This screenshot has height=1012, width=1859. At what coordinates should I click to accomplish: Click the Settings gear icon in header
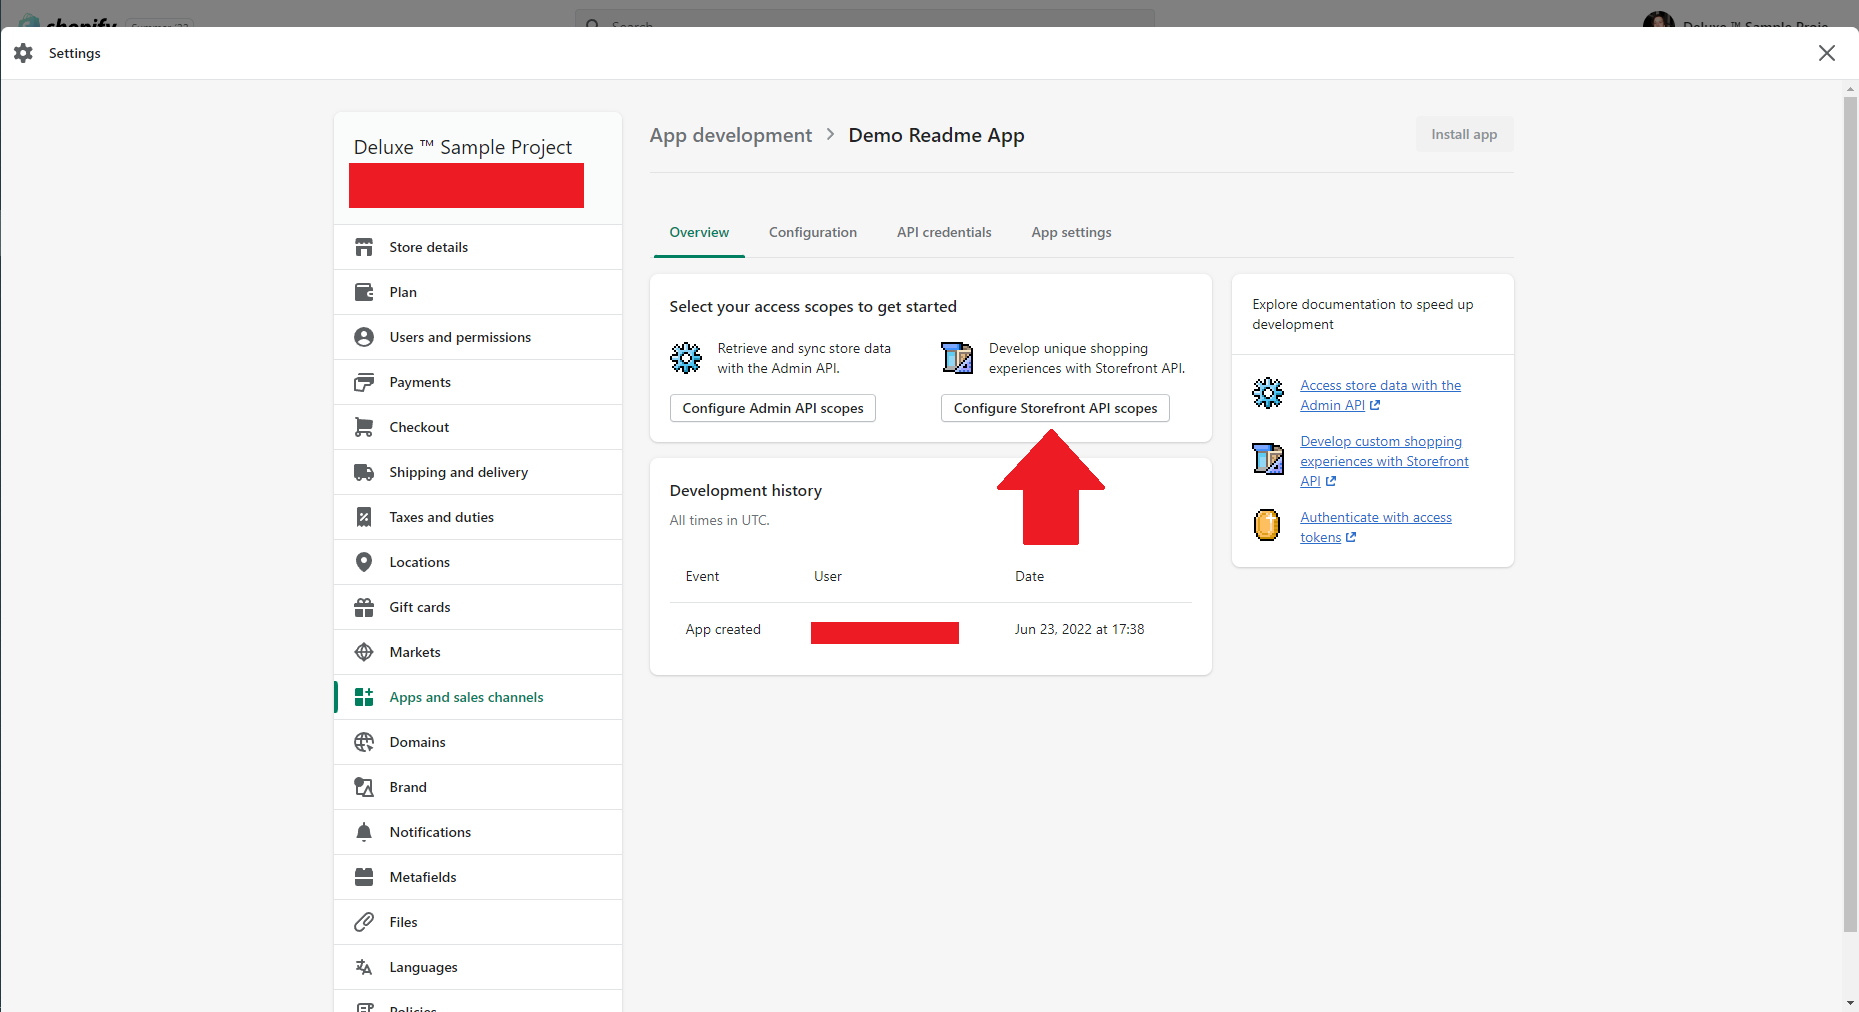pos(23,53)
